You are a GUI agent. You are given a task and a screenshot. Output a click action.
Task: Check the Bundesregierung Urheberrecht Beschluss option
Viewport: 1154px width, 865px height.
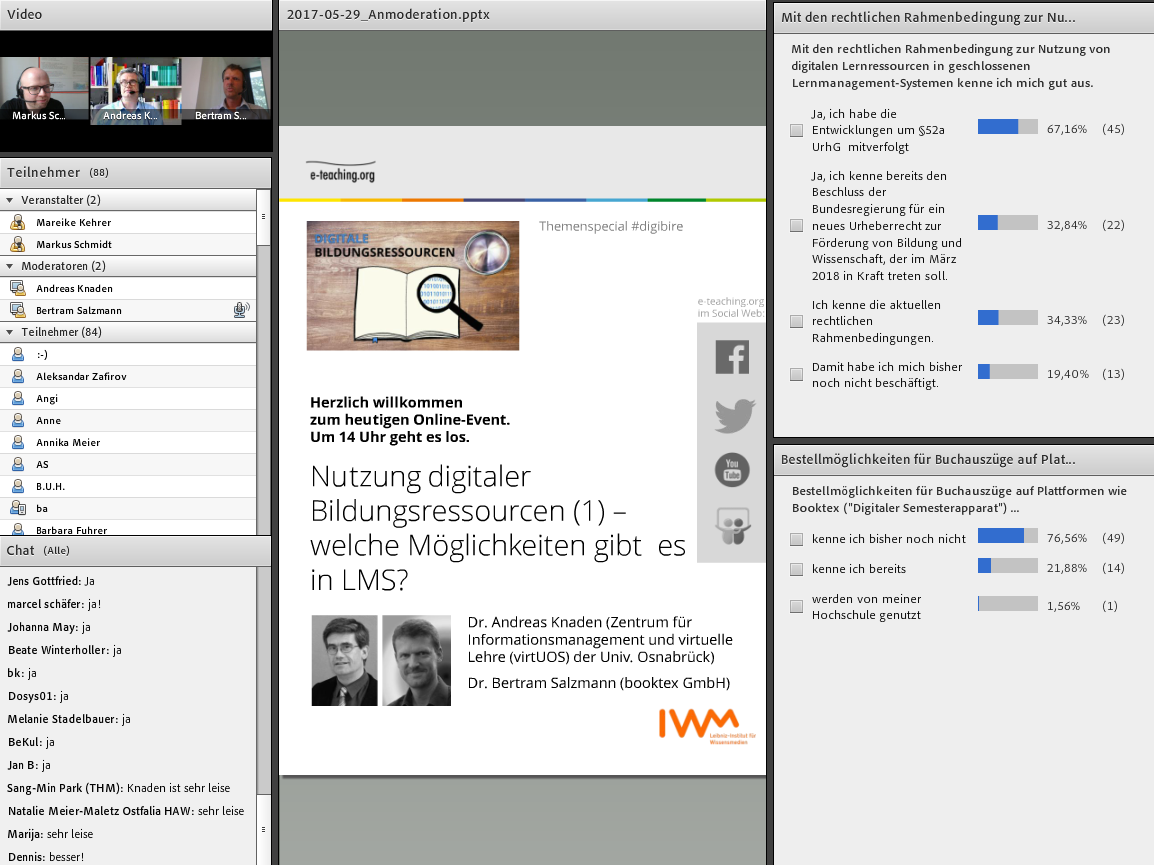796,225
